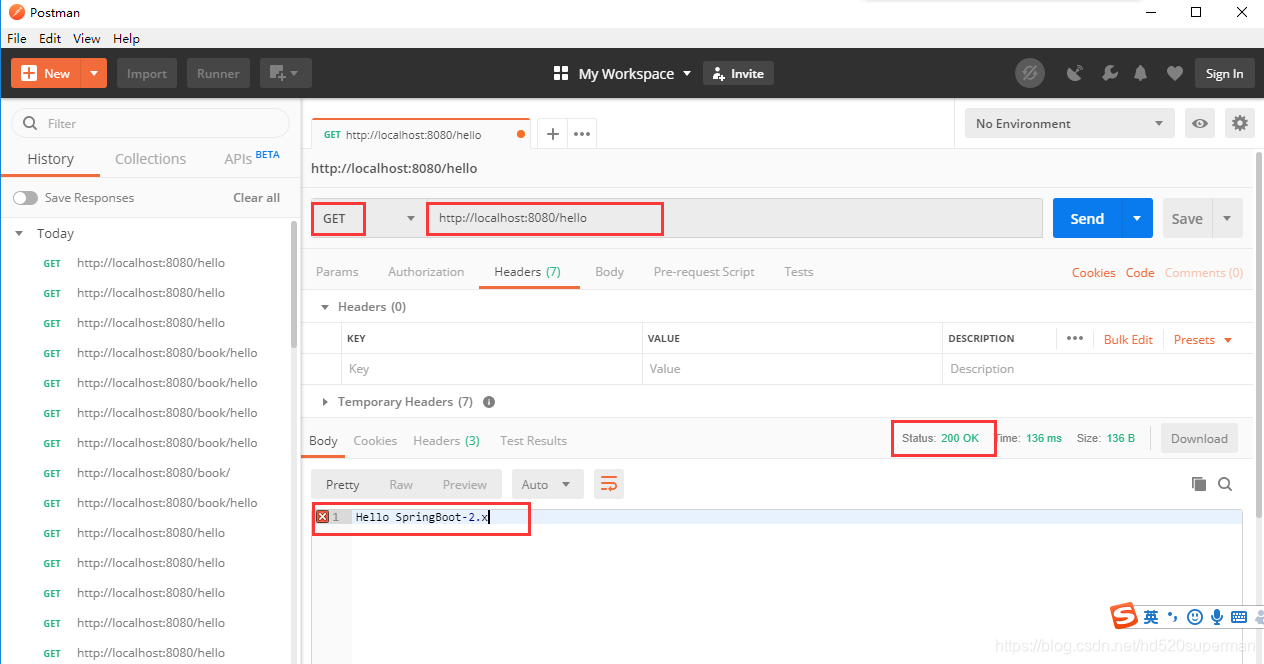Click the Invite button
Screen dimensions: 1264x664
pos(739,73)
